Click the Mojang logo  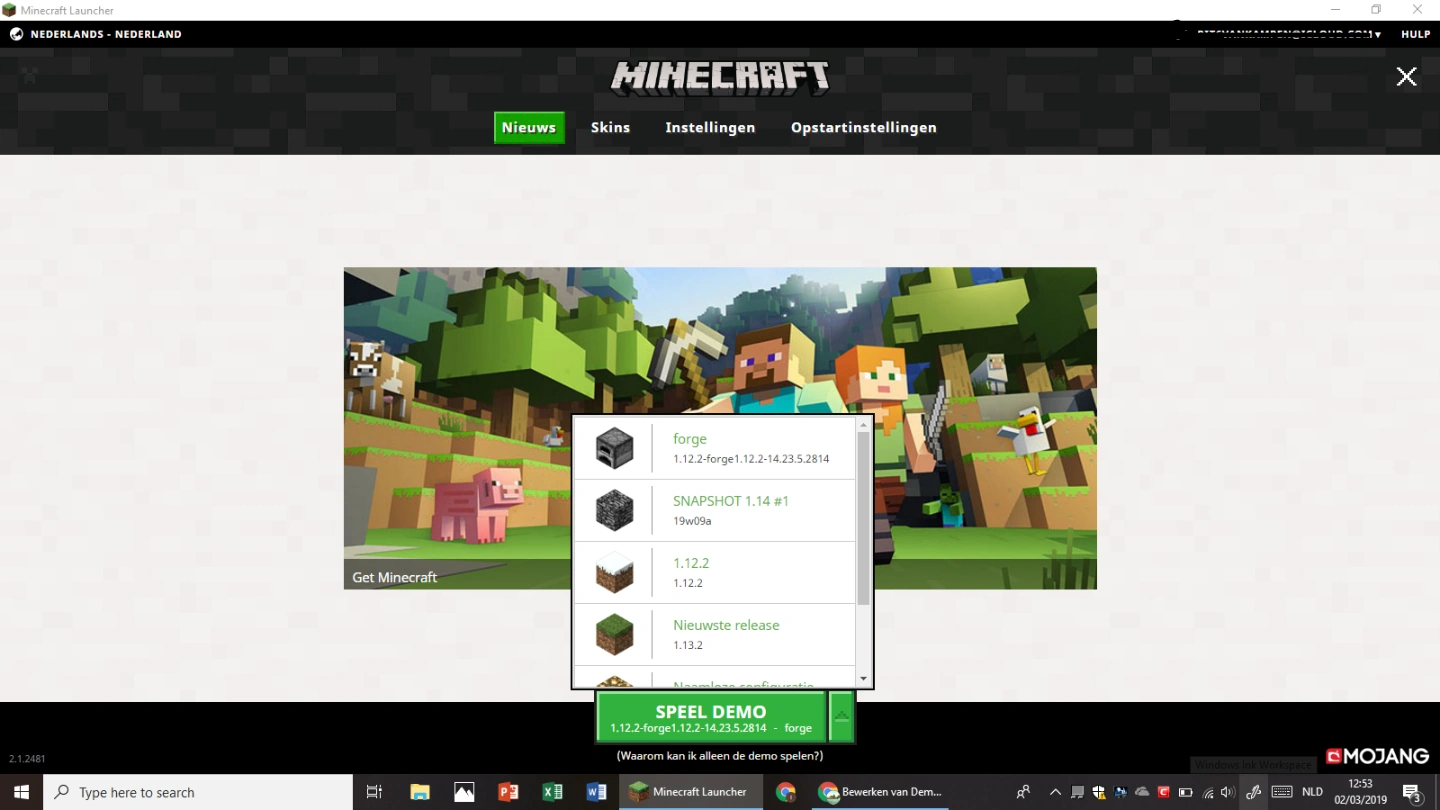tap(1377, 757)
